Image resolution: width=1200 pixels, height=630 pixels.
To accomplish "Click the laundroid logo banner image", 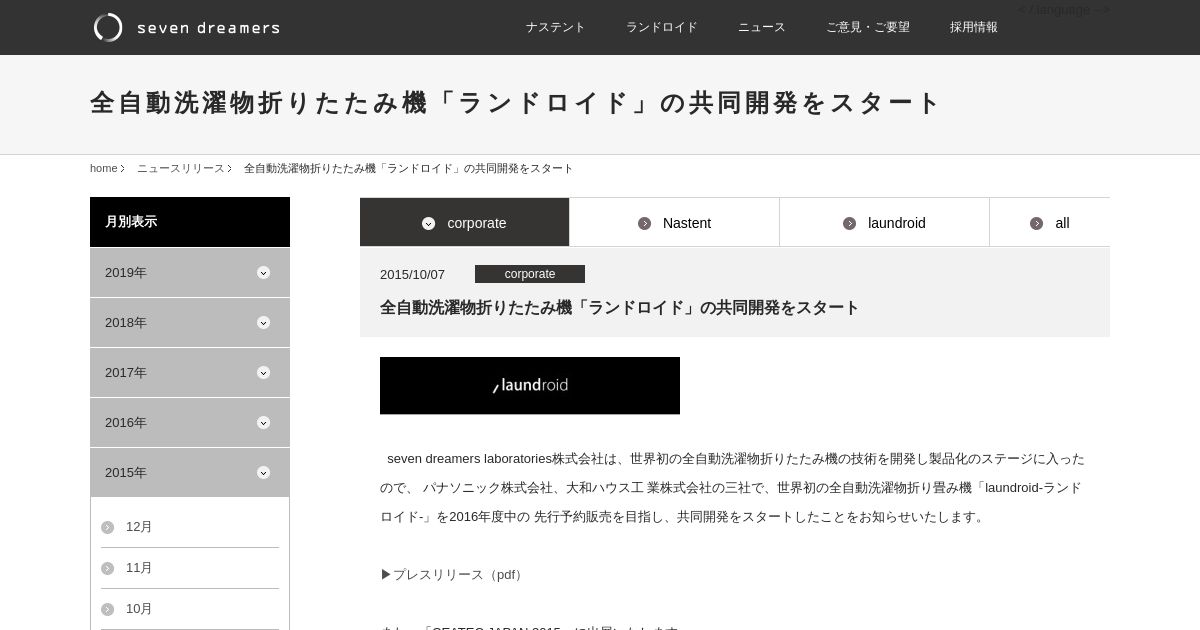I will pyautogui.click(x=530, y=385).
